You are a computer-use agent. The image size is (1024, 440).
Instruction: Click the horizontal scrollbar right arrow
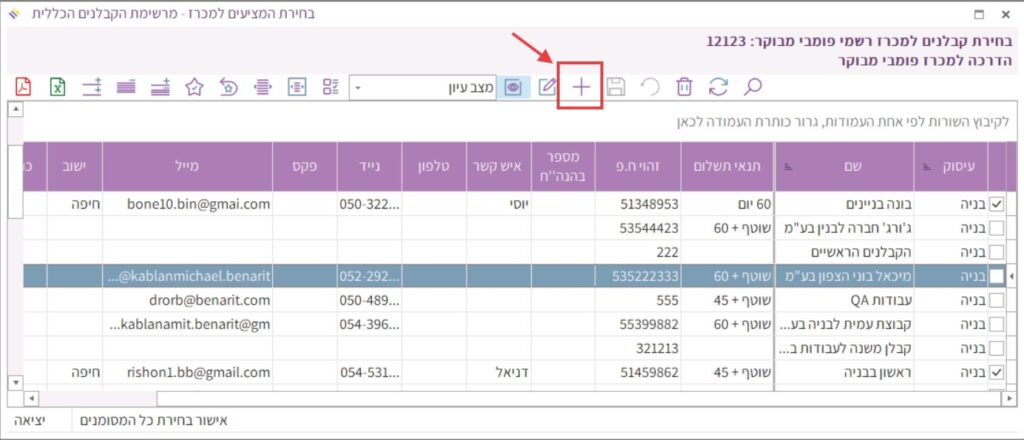pos(1007,398)
